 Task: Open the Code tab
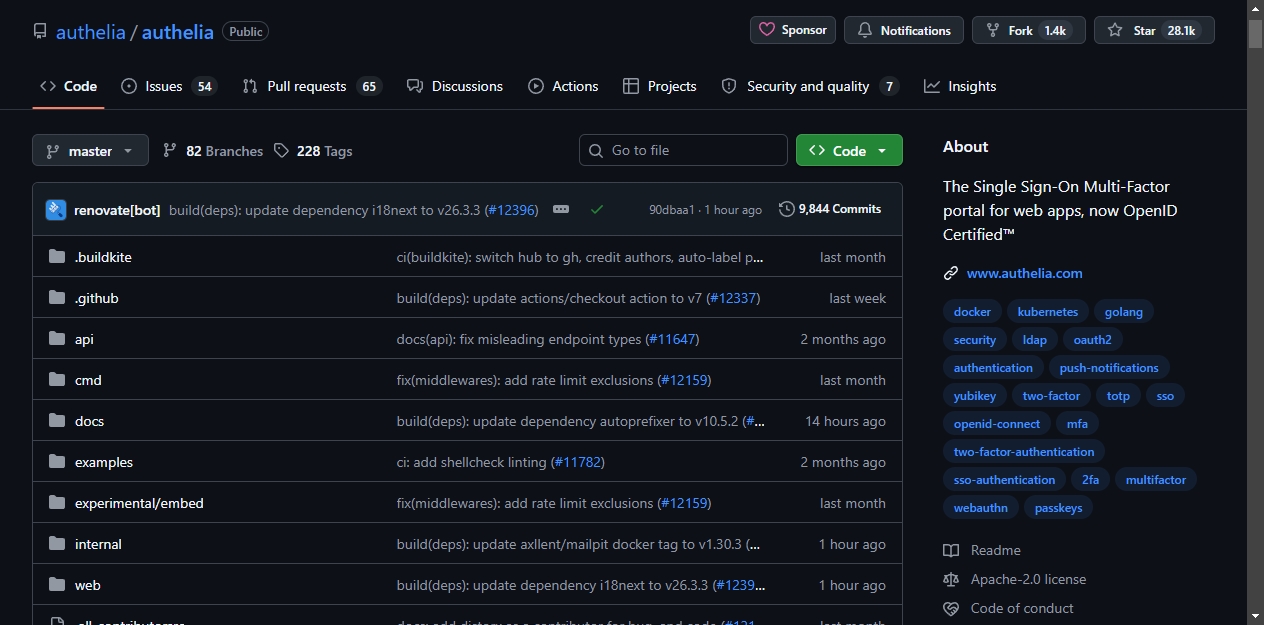(x=68, y=86)
